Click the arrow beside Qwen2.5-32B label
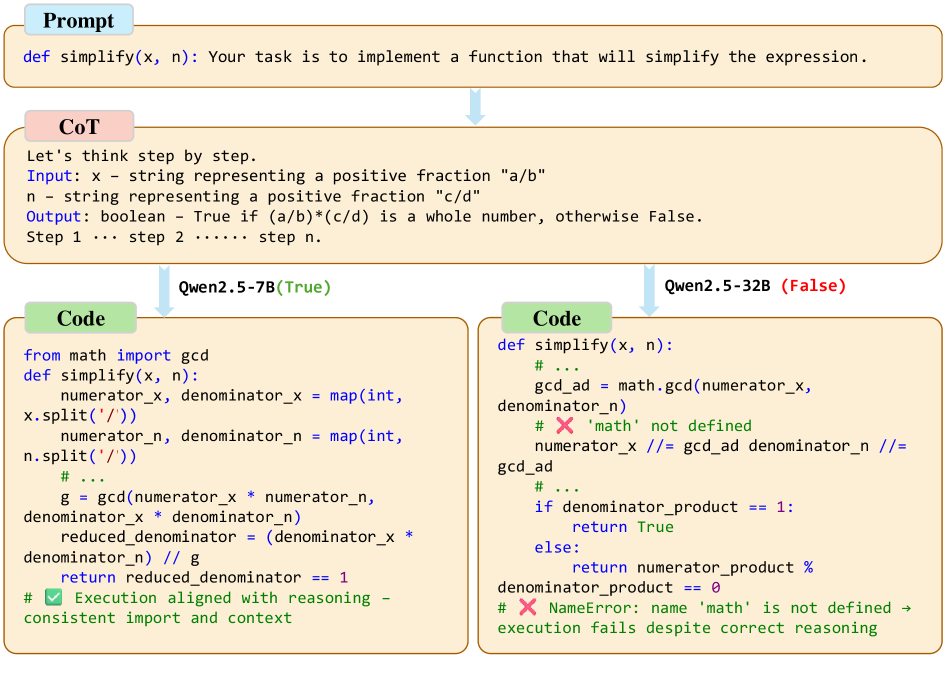This screenshot has width=946, height=679. (650, 289)
